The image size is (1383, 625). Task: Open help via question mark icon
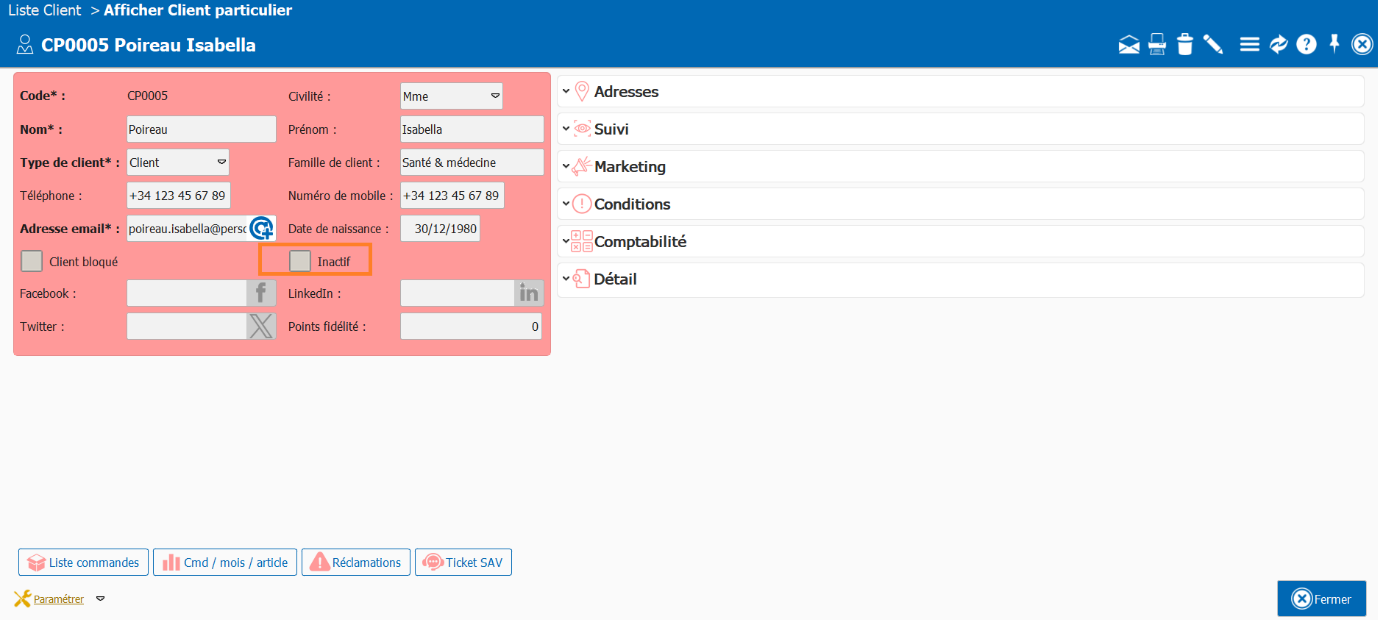coord(1306,45)
